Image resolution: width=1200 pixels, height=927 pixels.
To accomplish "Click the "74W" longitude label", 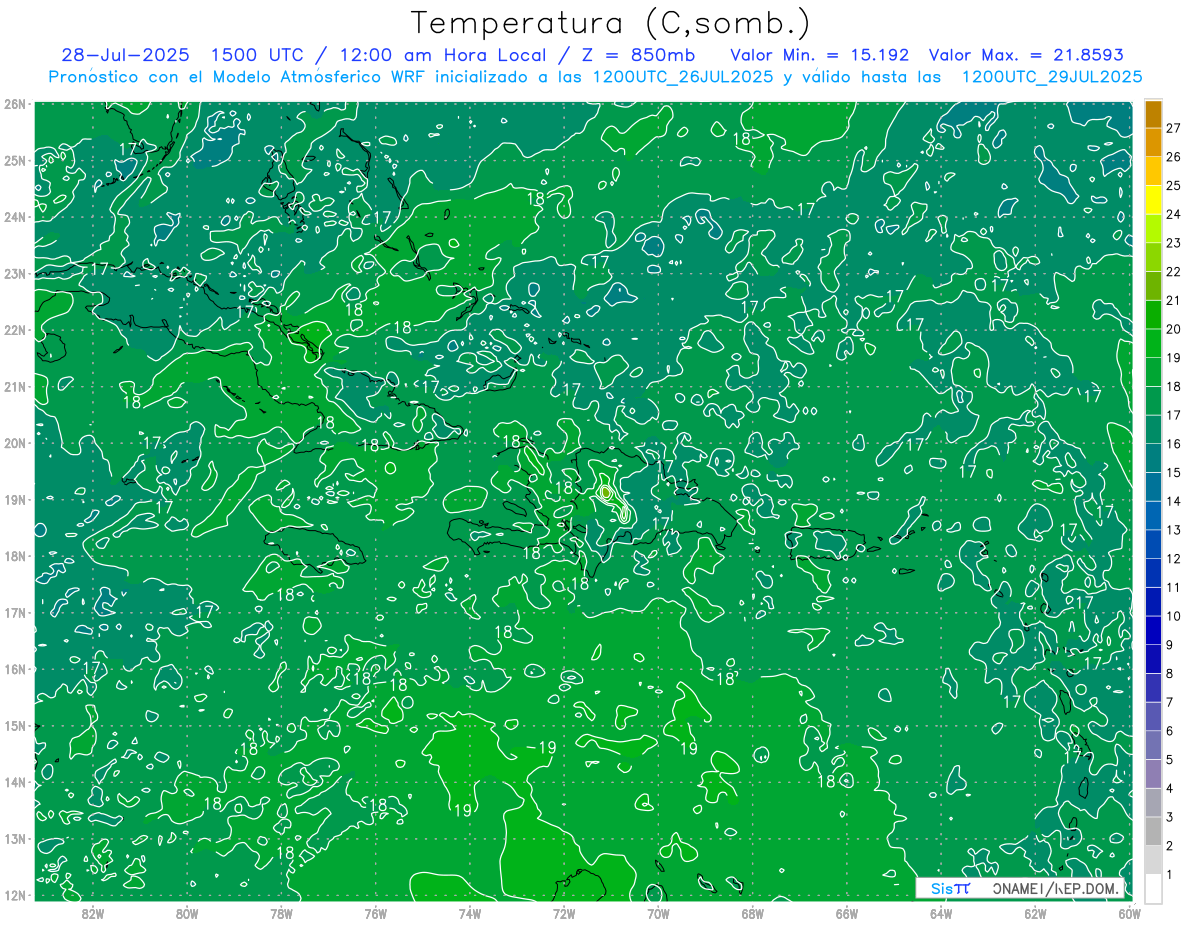I will point(470,913).
